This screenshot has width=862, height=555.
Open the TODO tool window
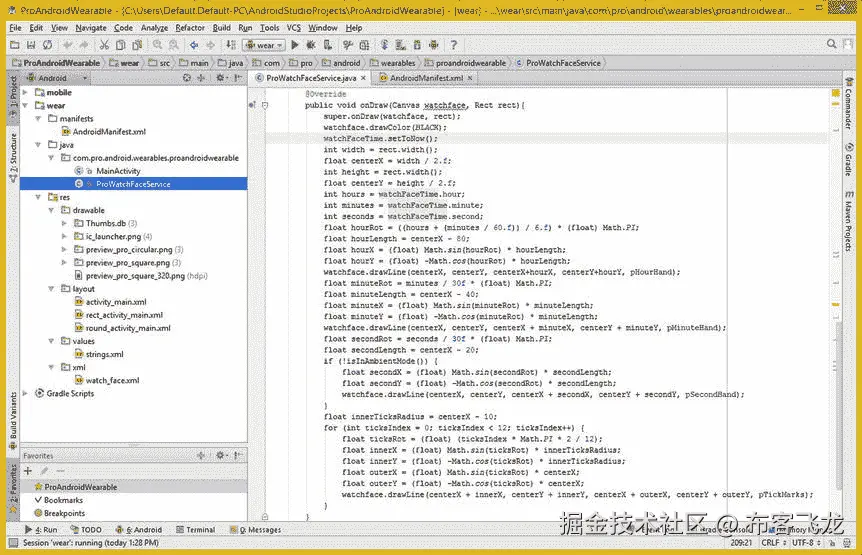point(86,530)
